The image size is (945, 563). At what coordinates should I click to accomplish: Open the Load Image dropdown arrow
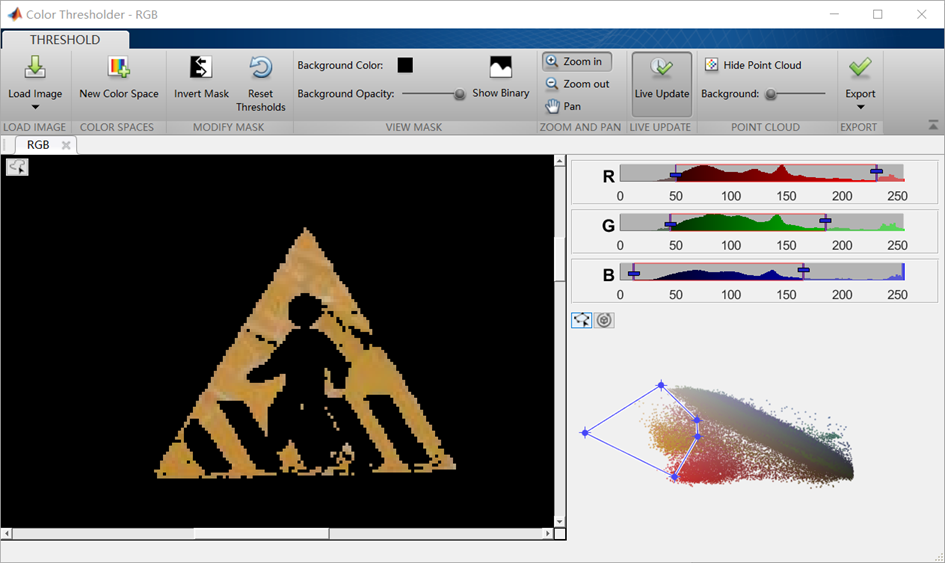click(35, 107)
